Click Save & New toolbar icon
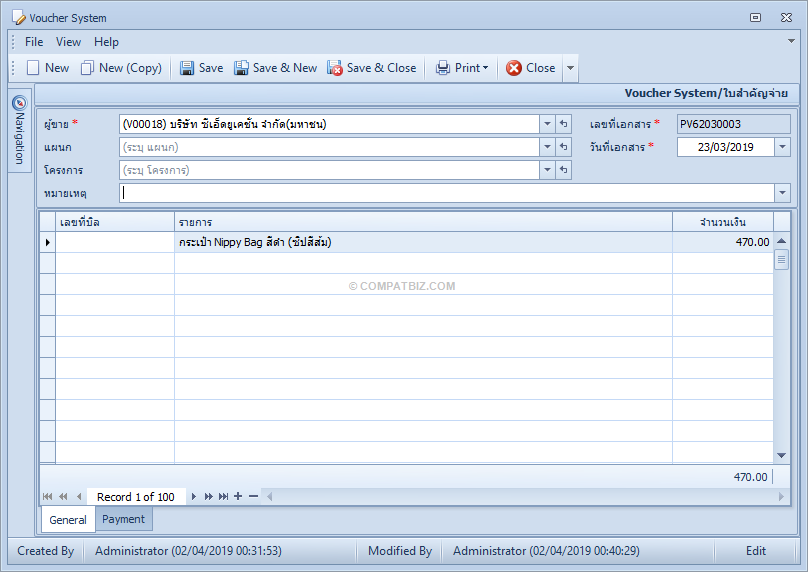This screenshot has height=572, width=808. click(x=241, y=68)
